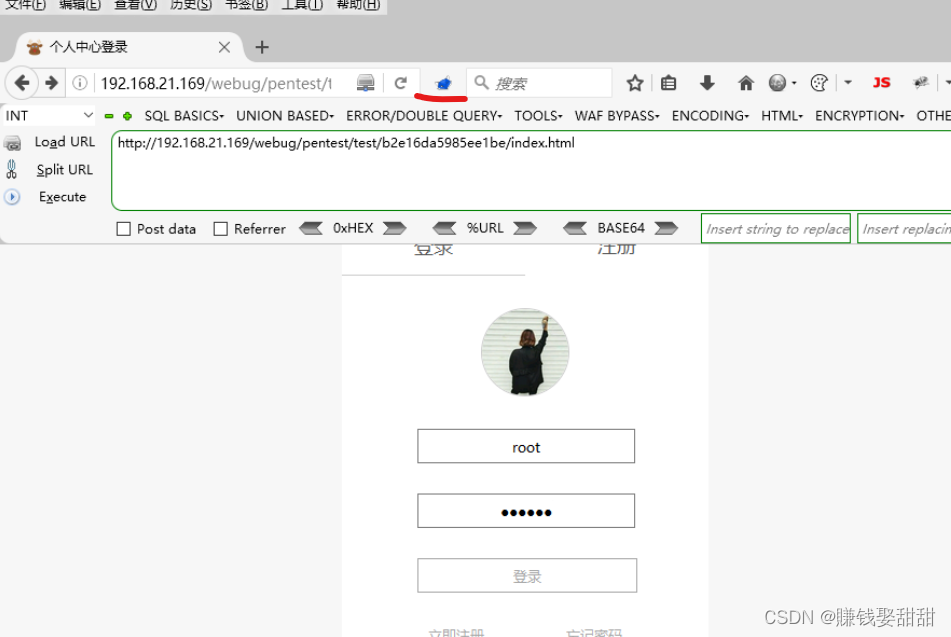951x637 pixels.
Task: Close the 个人中心登录 tab
Action: (224, 47)
